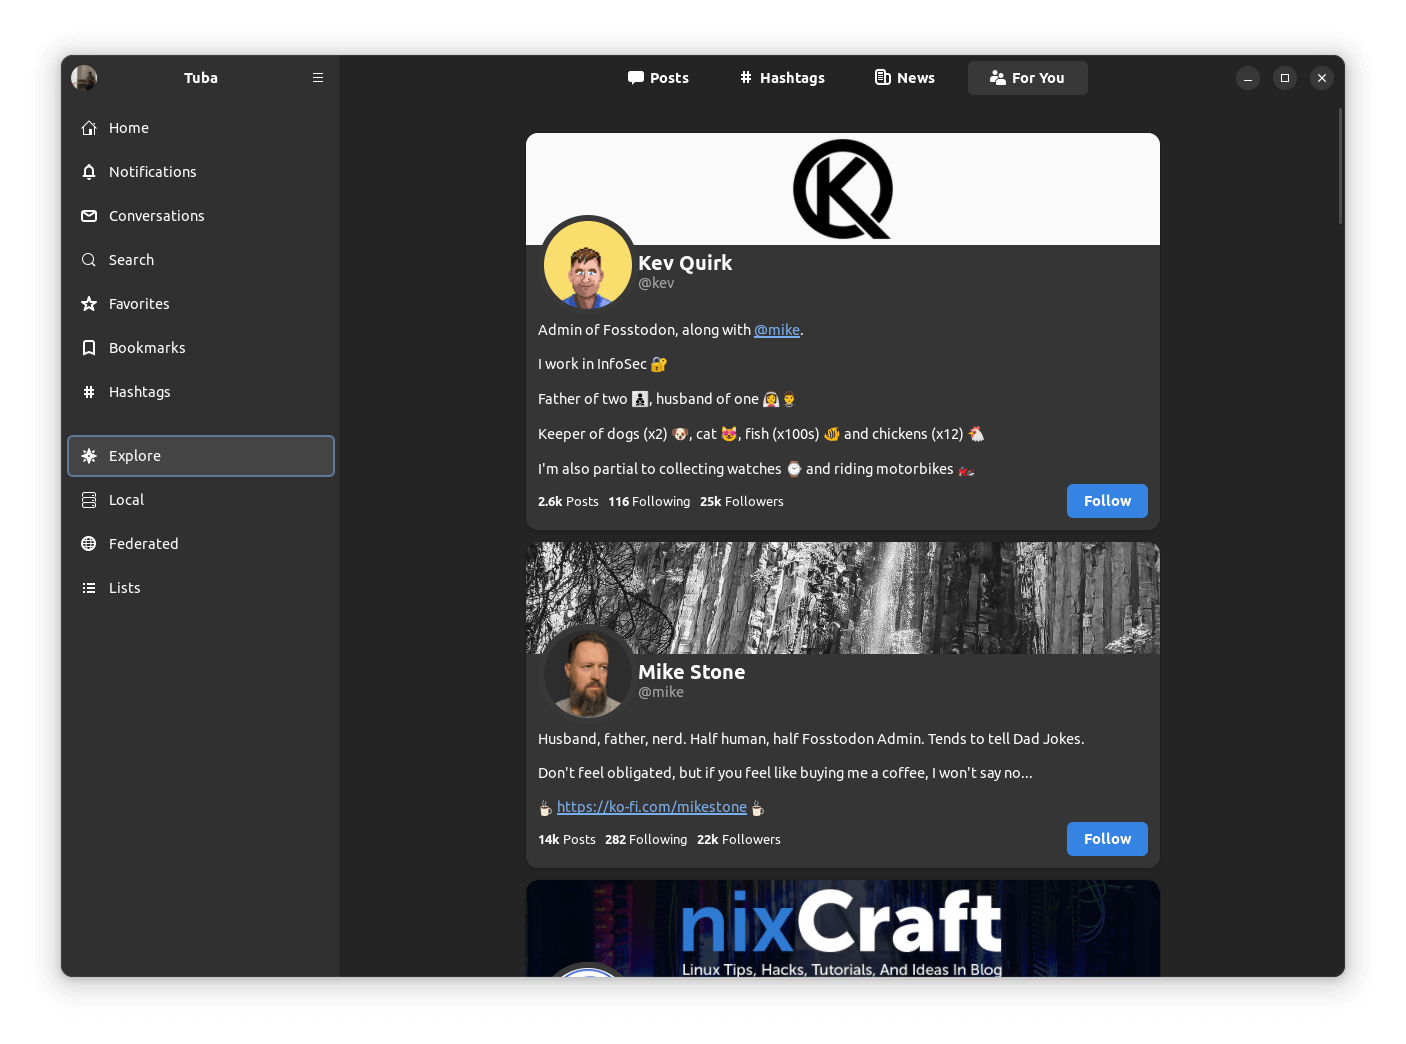Viewport: 1406px width, 1044px height.
Task: Open the ko-fi.com/mikestone link
Action: pos(651,807)
